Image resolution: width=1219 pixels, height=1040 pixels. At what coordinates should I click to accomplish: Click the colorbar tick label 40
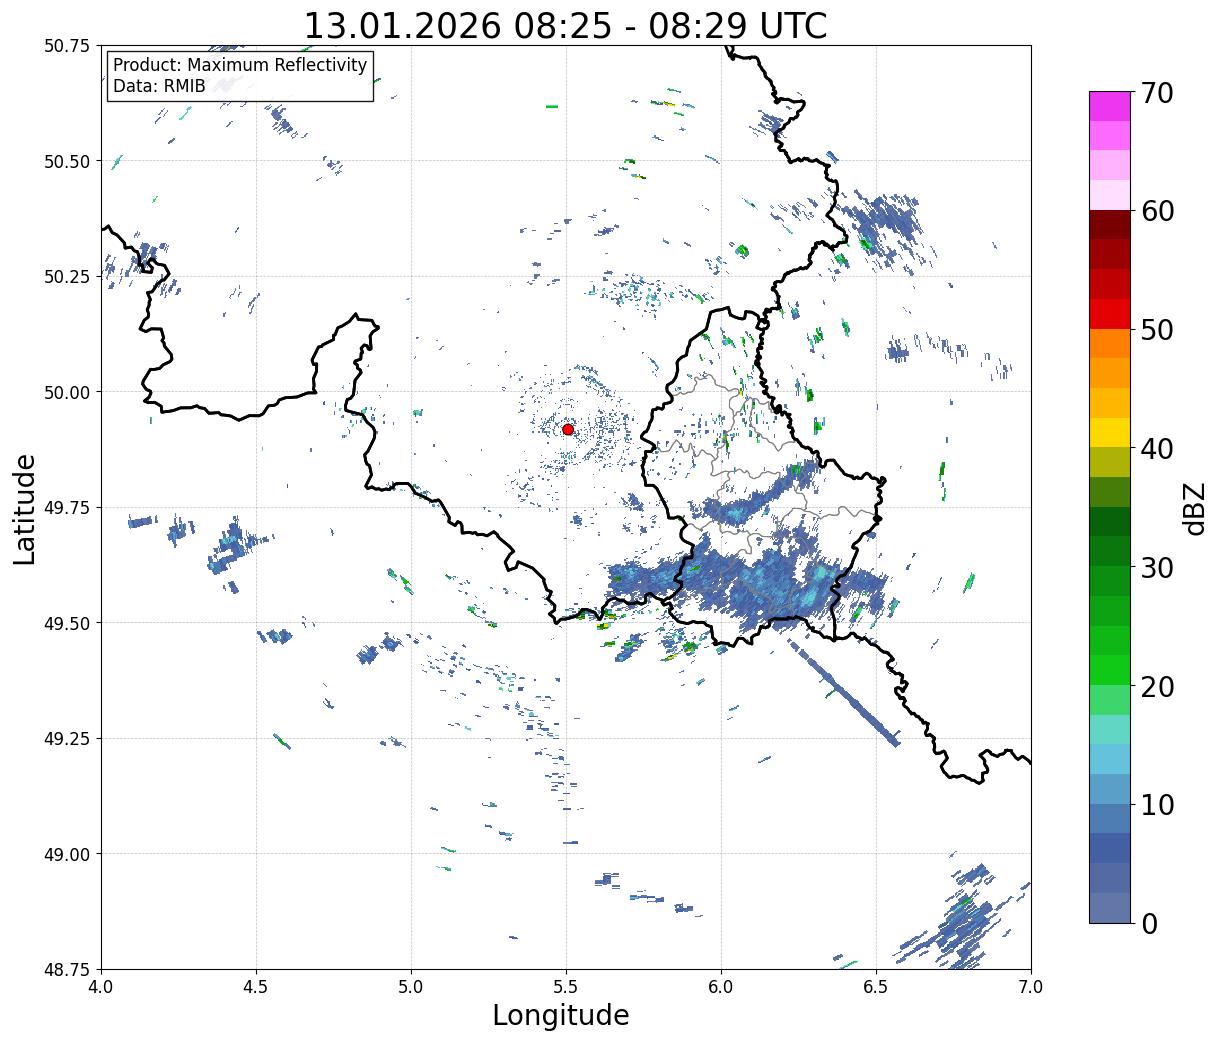coord(1157,448)
